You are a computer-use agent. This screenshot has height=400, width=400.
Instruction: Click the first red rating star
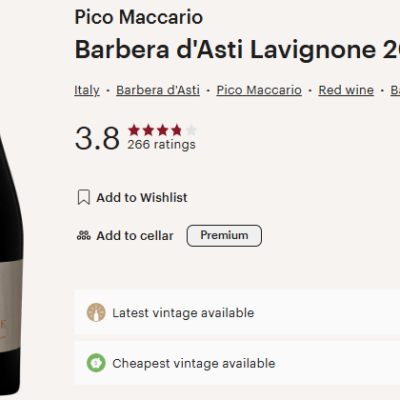(x=134, y=130)
